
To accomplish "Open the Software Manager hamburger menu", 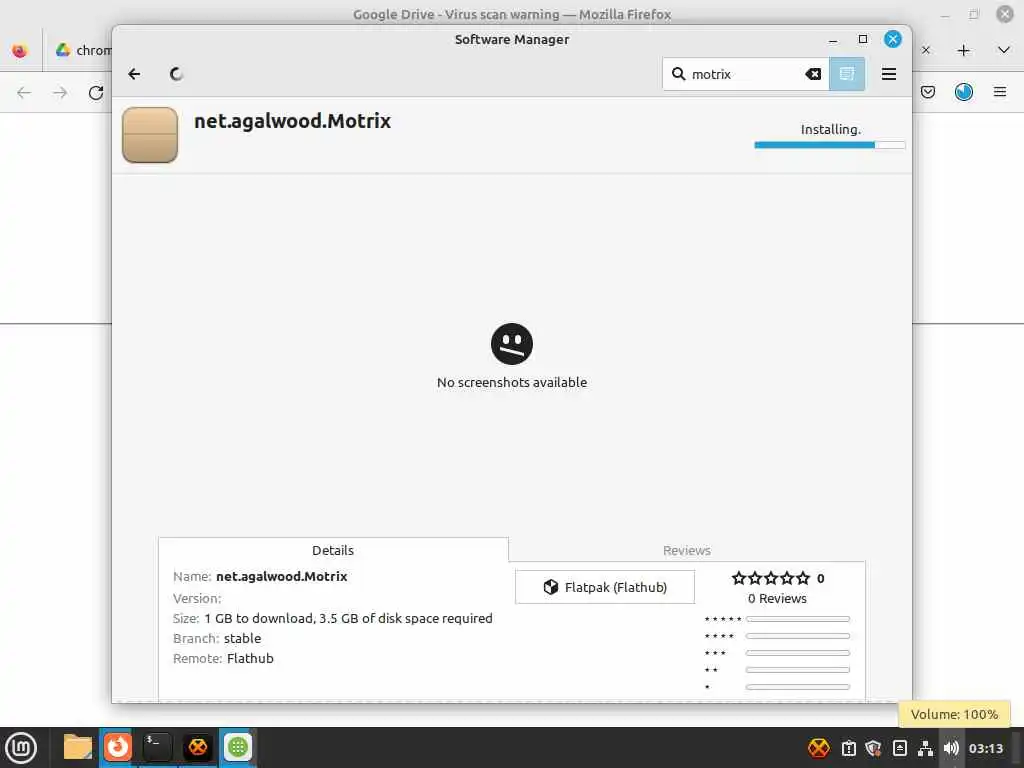I will (889, 74).
